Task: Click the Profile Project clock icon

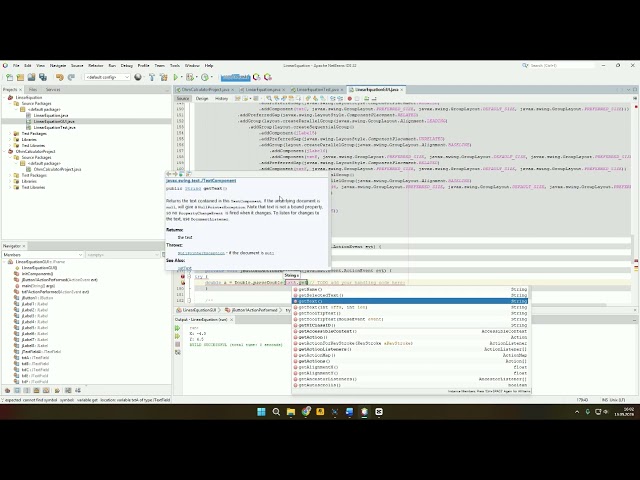Action: (x=205, y=77)
